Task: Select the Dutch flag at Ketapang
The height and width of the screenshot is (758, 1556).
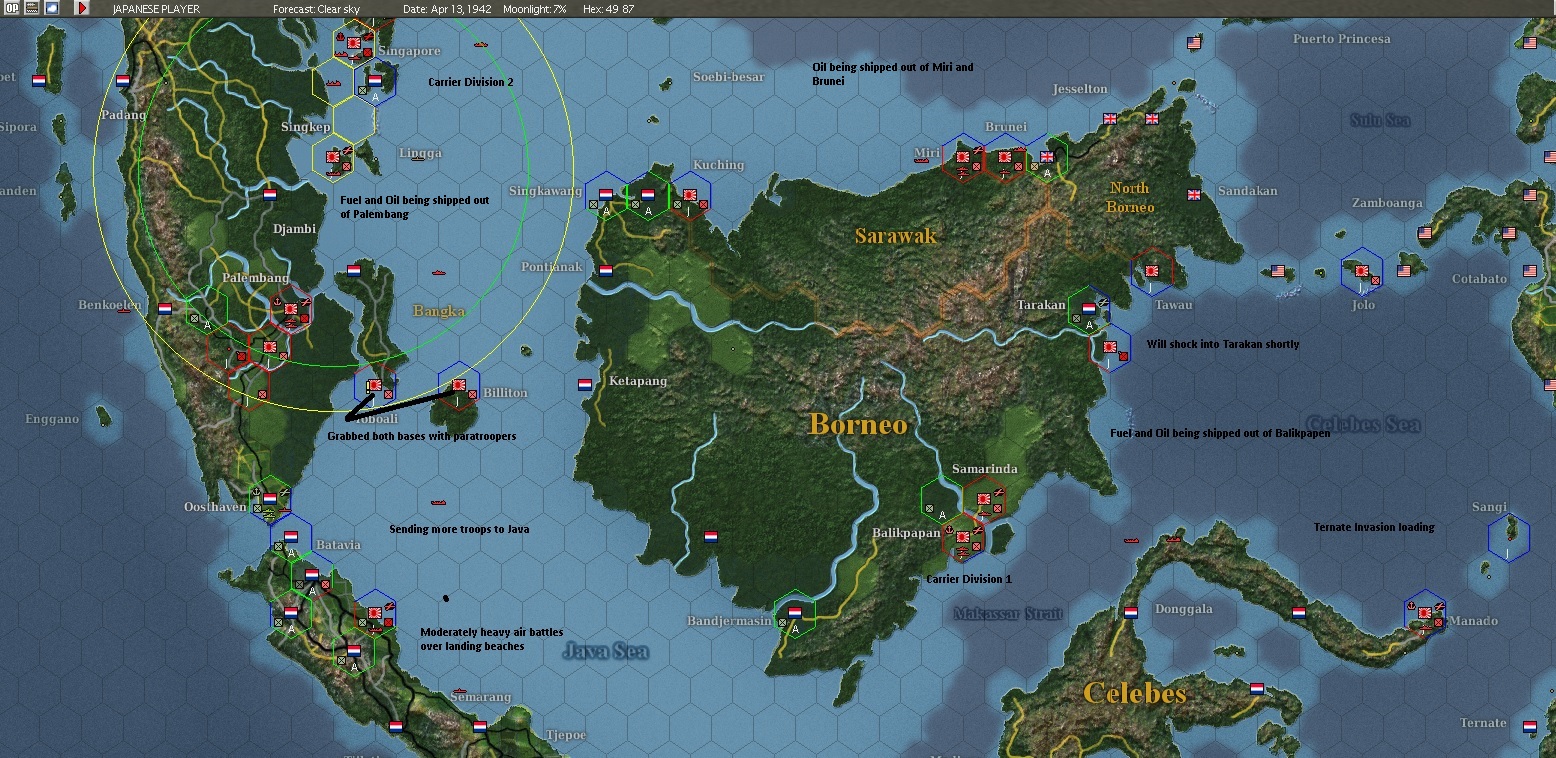Action: (585, 384)
